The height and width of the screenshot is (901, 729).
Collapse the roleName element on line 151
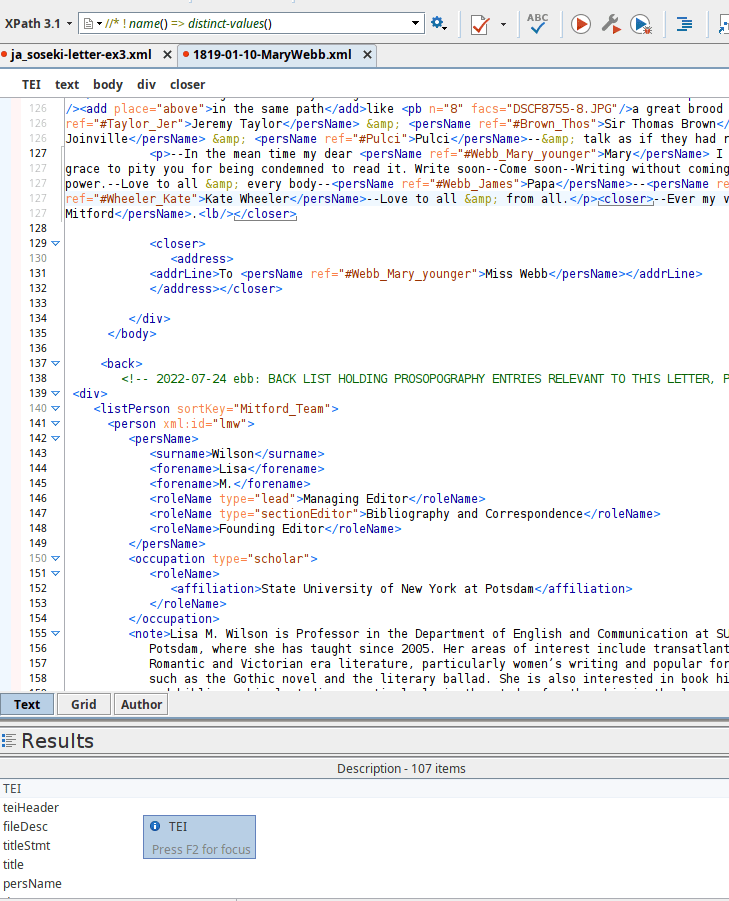click(56, 573)
